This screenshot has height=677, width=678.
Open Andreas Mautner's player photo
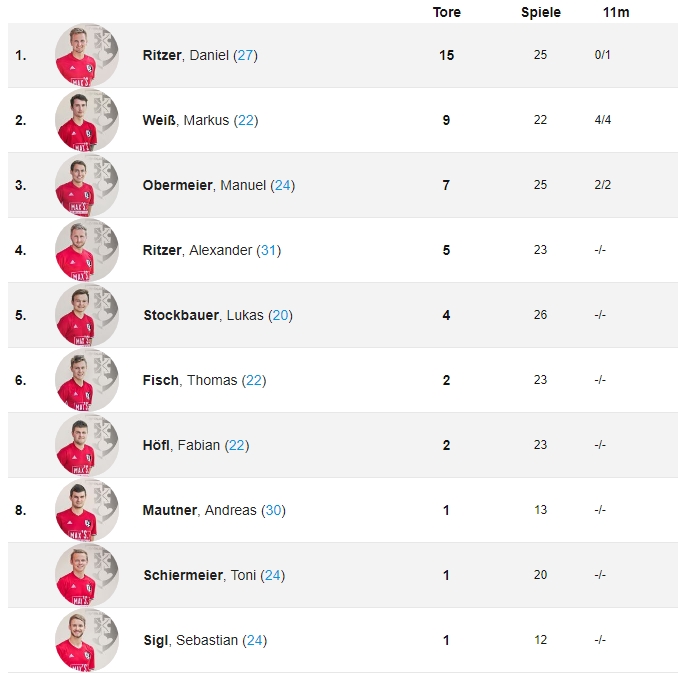[x=87, y=510]
